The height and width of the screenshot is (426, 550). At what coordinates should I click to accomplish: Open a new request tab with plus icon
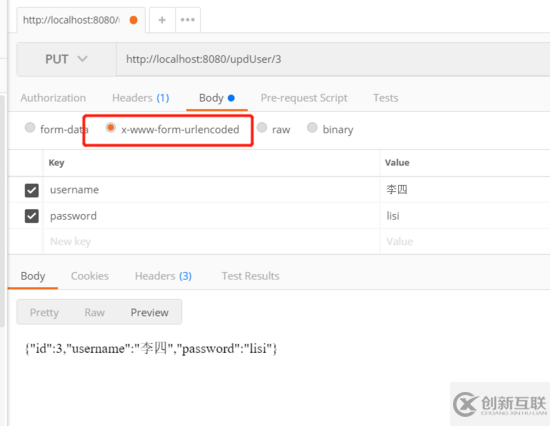162,20
